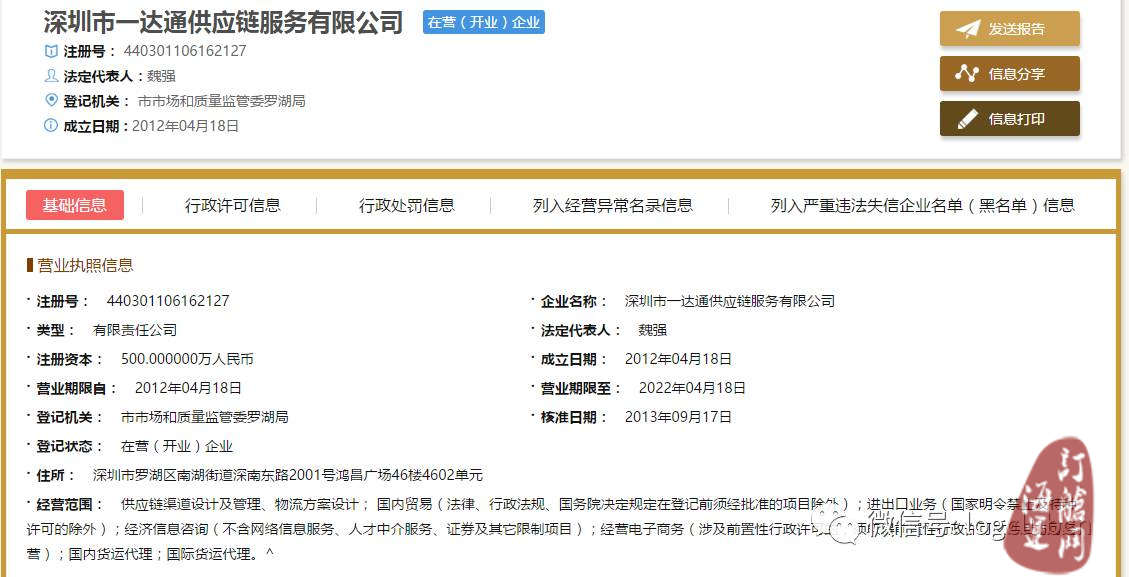This screenshot has width=1129, height=577.
Task: Share info with 信息分享 button
Action: pos(1009,73)
